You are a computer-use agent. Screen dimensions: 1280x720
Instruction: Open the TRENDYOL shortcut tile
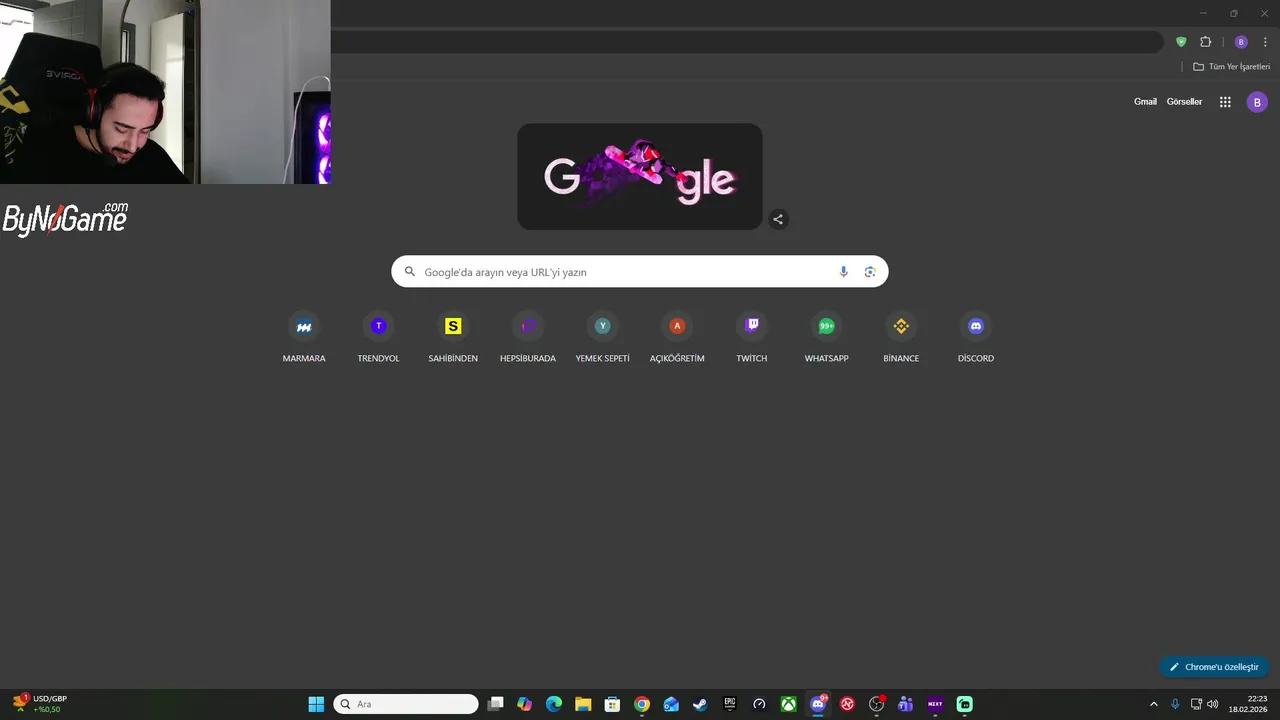[378, 337]
